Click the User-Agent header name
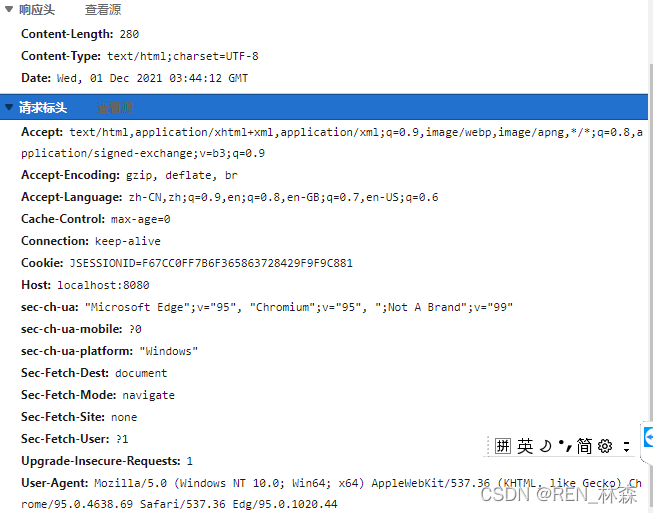This screenshot has height=513, width=653. tap(55, 483)
